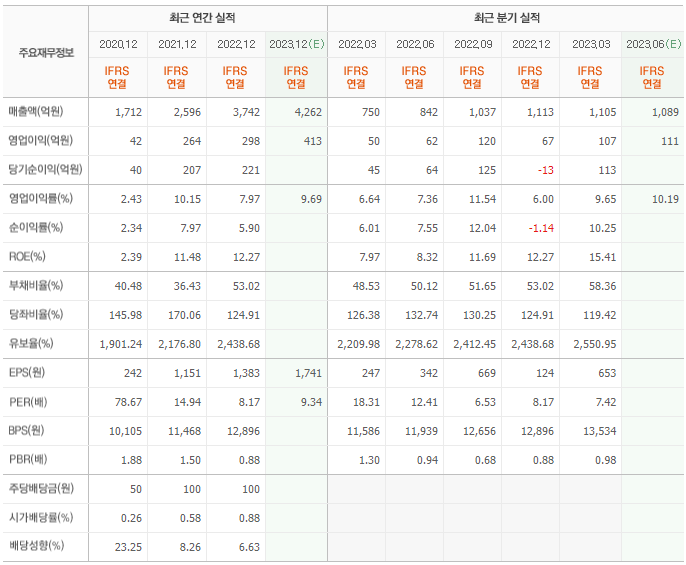Select the '영업이익(억원)' row label
Viewport: 686px width, 565px height.
pos(40,140)
